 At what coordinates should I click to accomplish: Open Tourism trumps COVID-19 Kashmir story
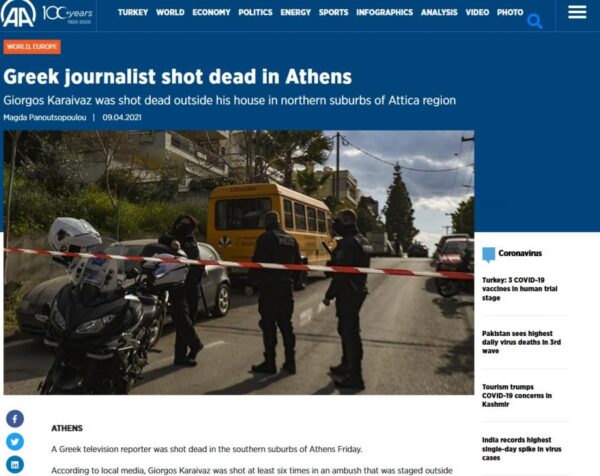click(x=517, y=395)
